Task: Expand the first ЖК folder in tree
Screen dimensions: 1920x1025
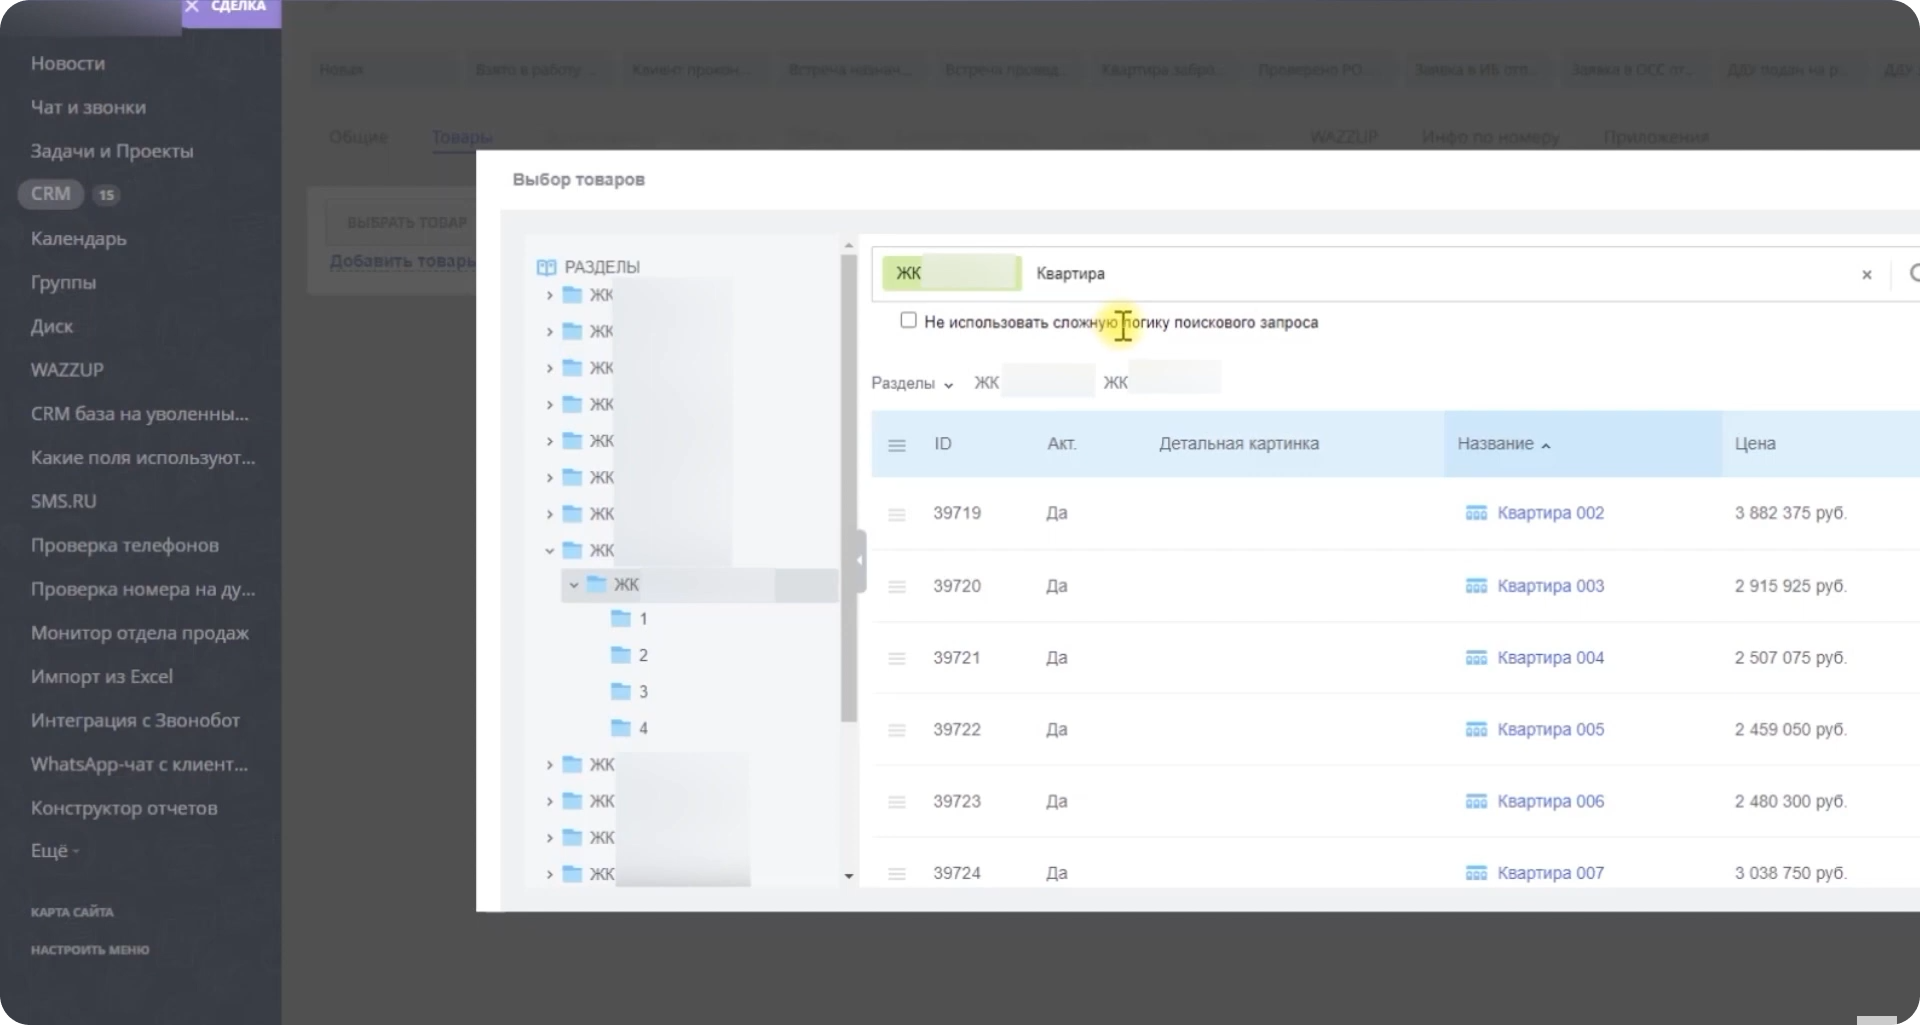Action: pyautogui.click(x=549, y=295)
